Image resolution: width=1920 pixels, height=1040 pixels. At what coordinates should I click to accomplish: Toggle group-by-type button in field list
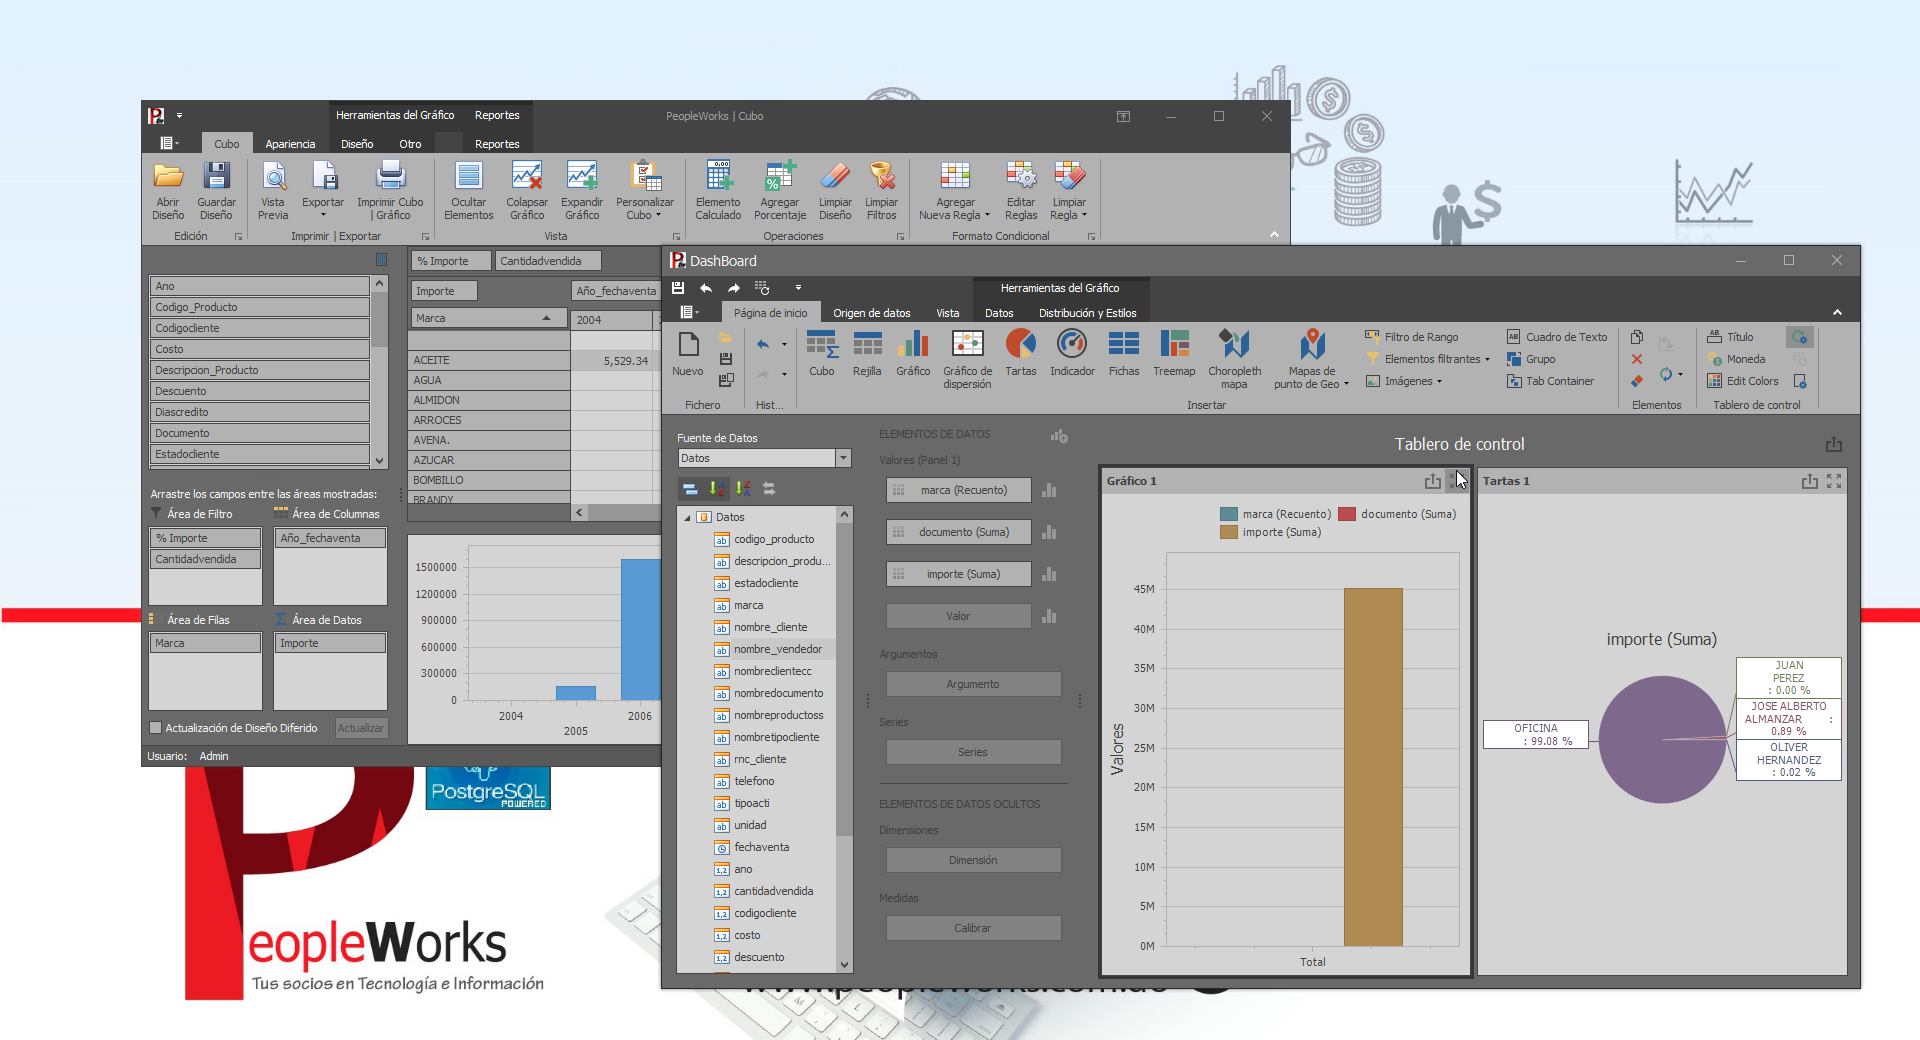[691, 489]
